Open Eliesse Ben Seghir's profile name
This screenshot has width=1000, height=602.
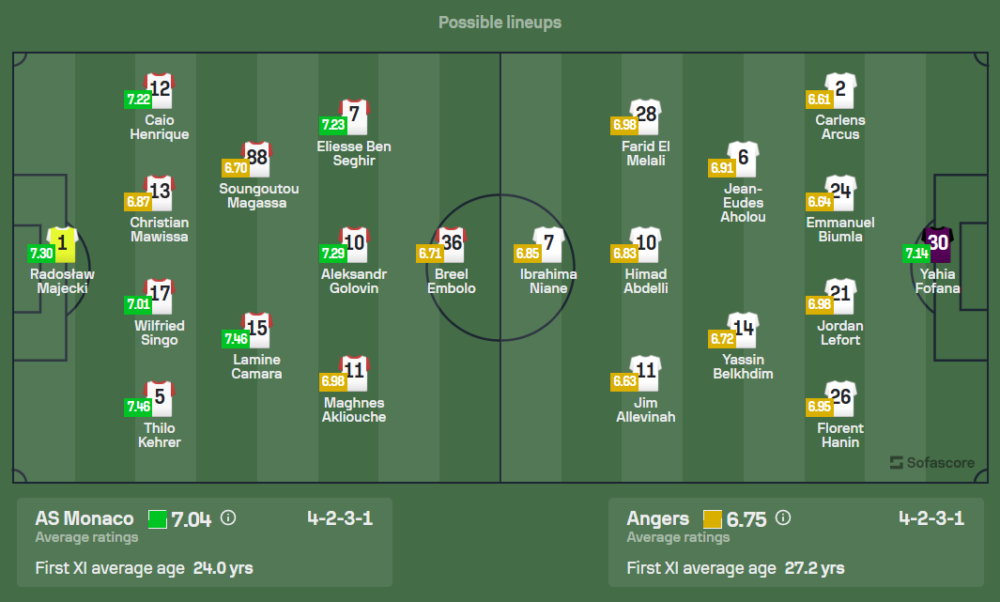[x=354, y=153]
